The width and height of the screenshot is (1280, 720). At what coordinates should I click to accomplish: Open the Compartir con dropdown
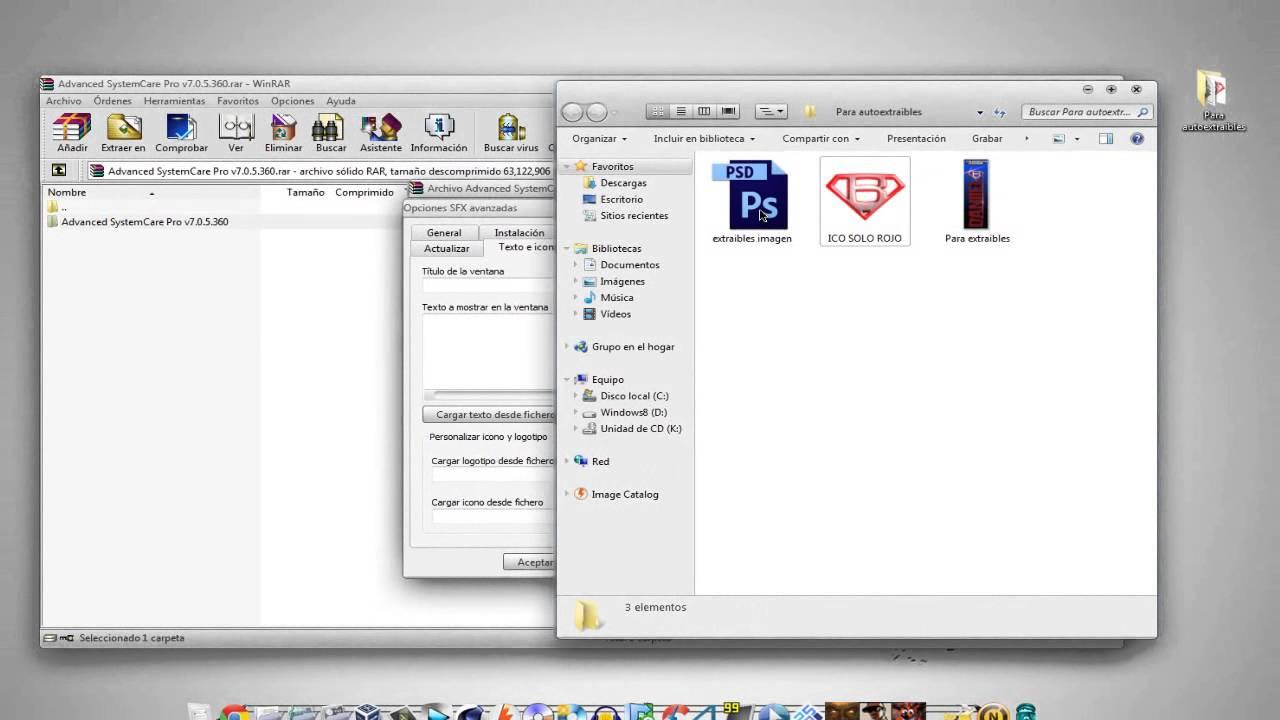click(821, 139)
